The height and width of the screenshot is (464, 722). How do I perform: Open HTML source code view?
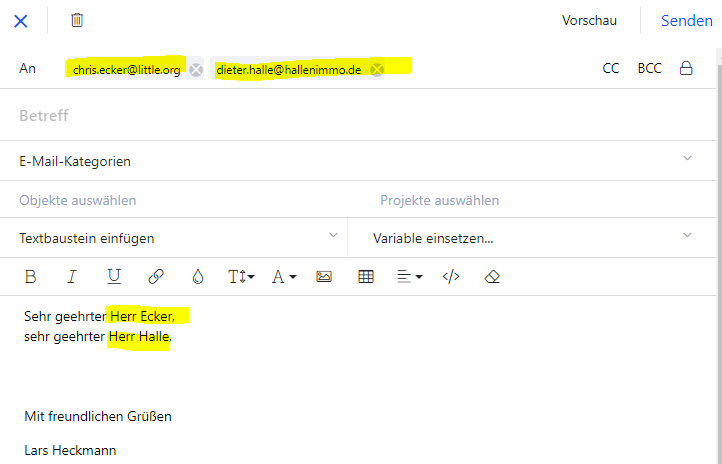click(451, 277)
